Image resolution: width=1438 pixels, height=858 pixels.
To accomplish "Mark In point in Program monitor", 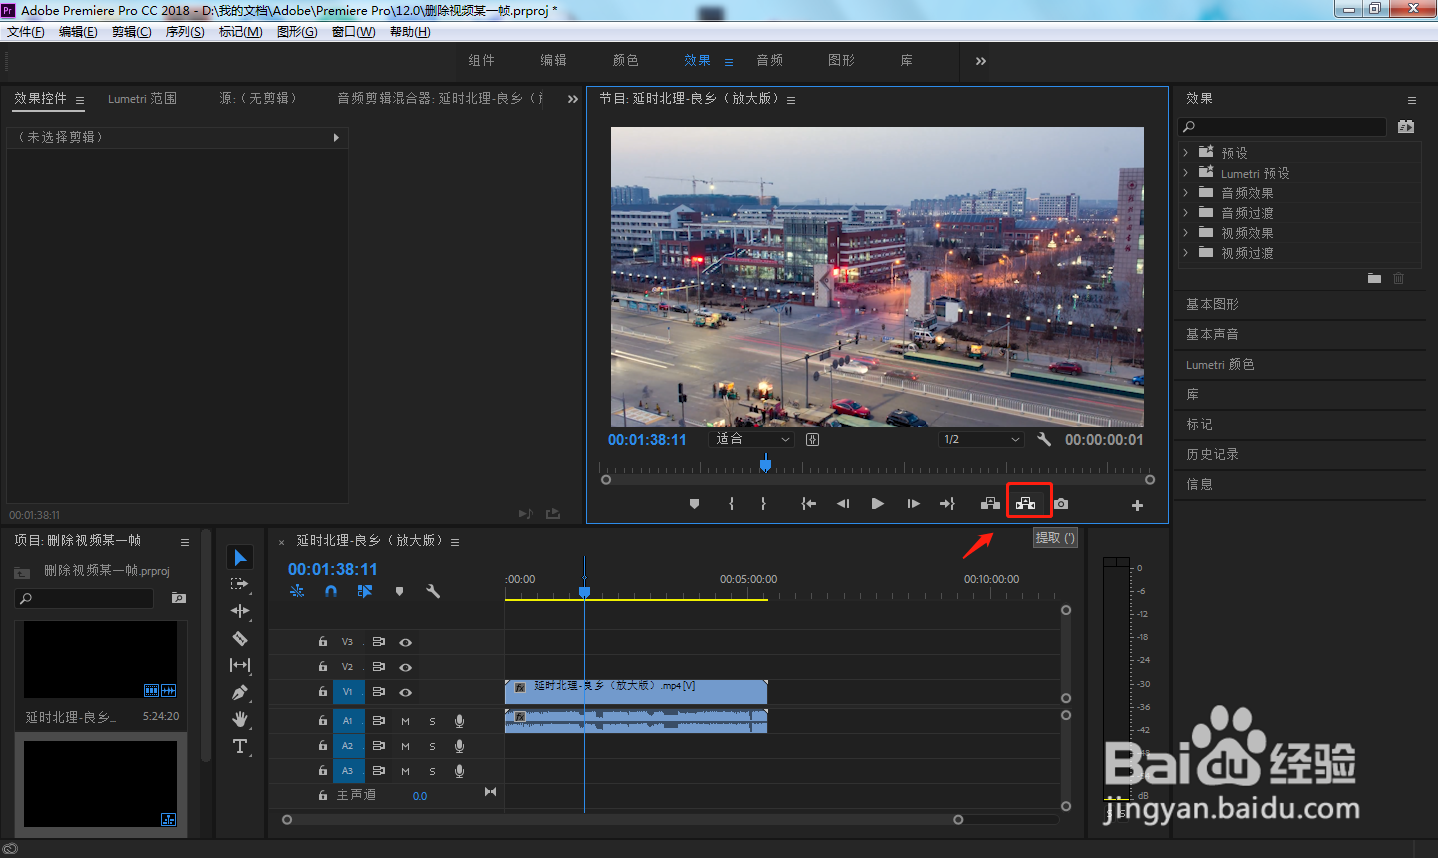I will pos(732,504).
